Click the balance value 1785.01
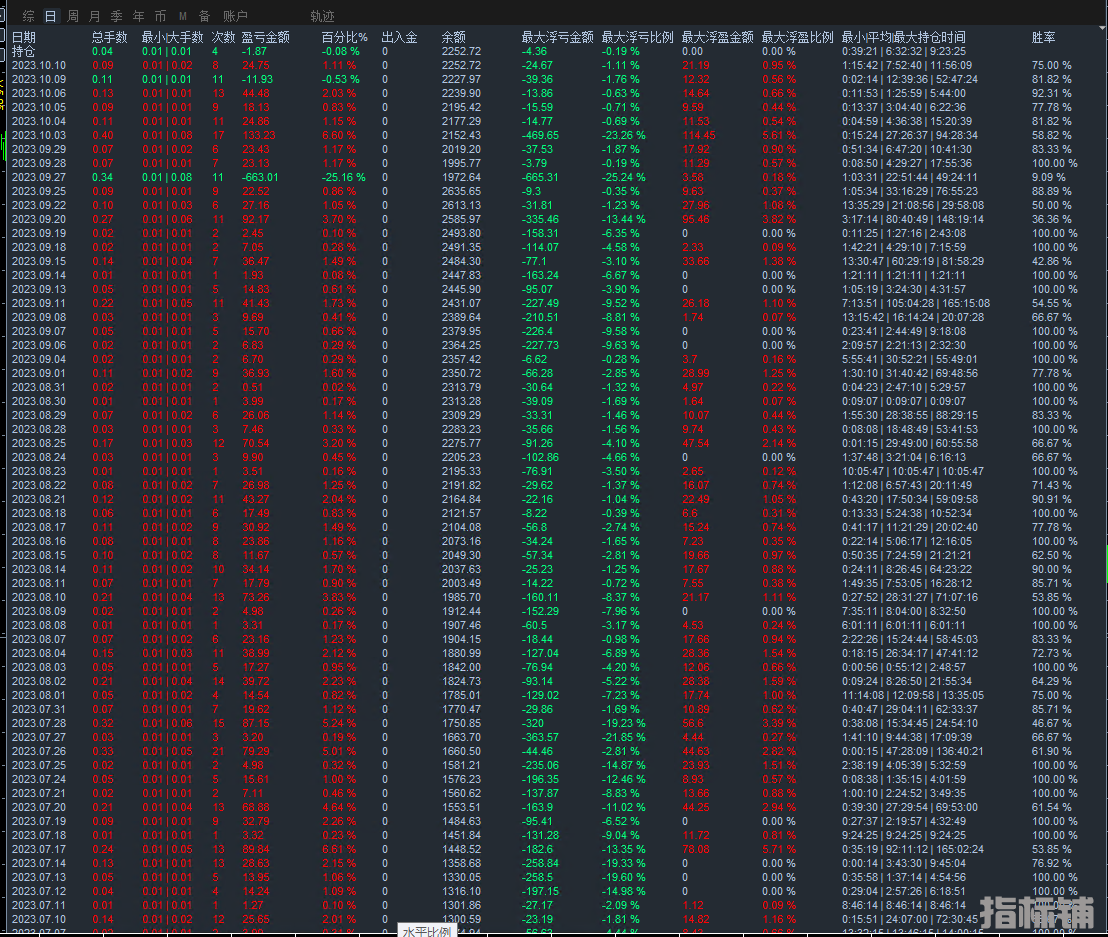The height and width of the screenshot is (937, 1108). pyautogui.click(x=461, y=695)
